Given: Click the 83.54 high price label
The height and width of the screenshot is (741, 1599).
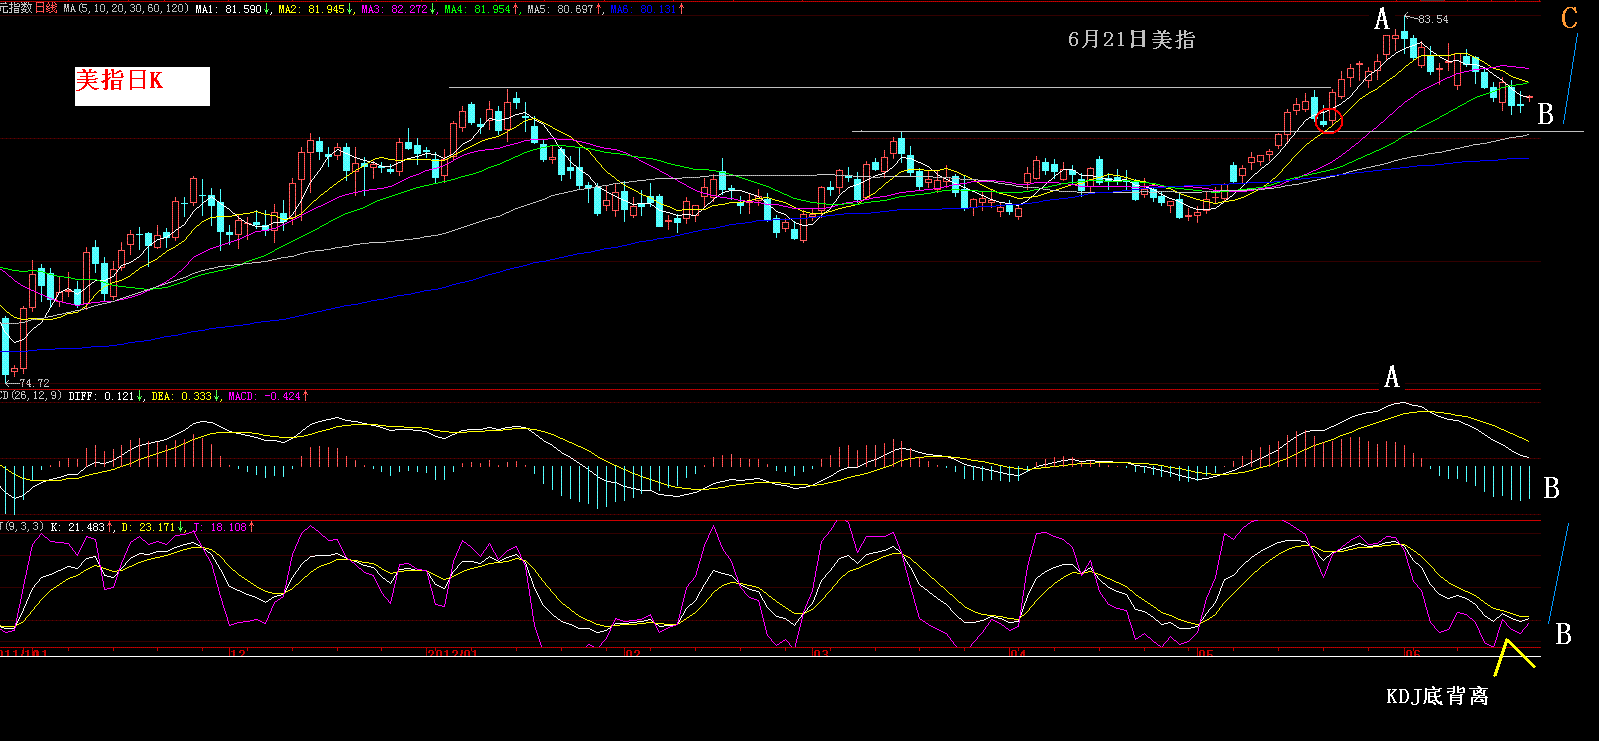Looking at the screenshot, I should pos(1432,19).
